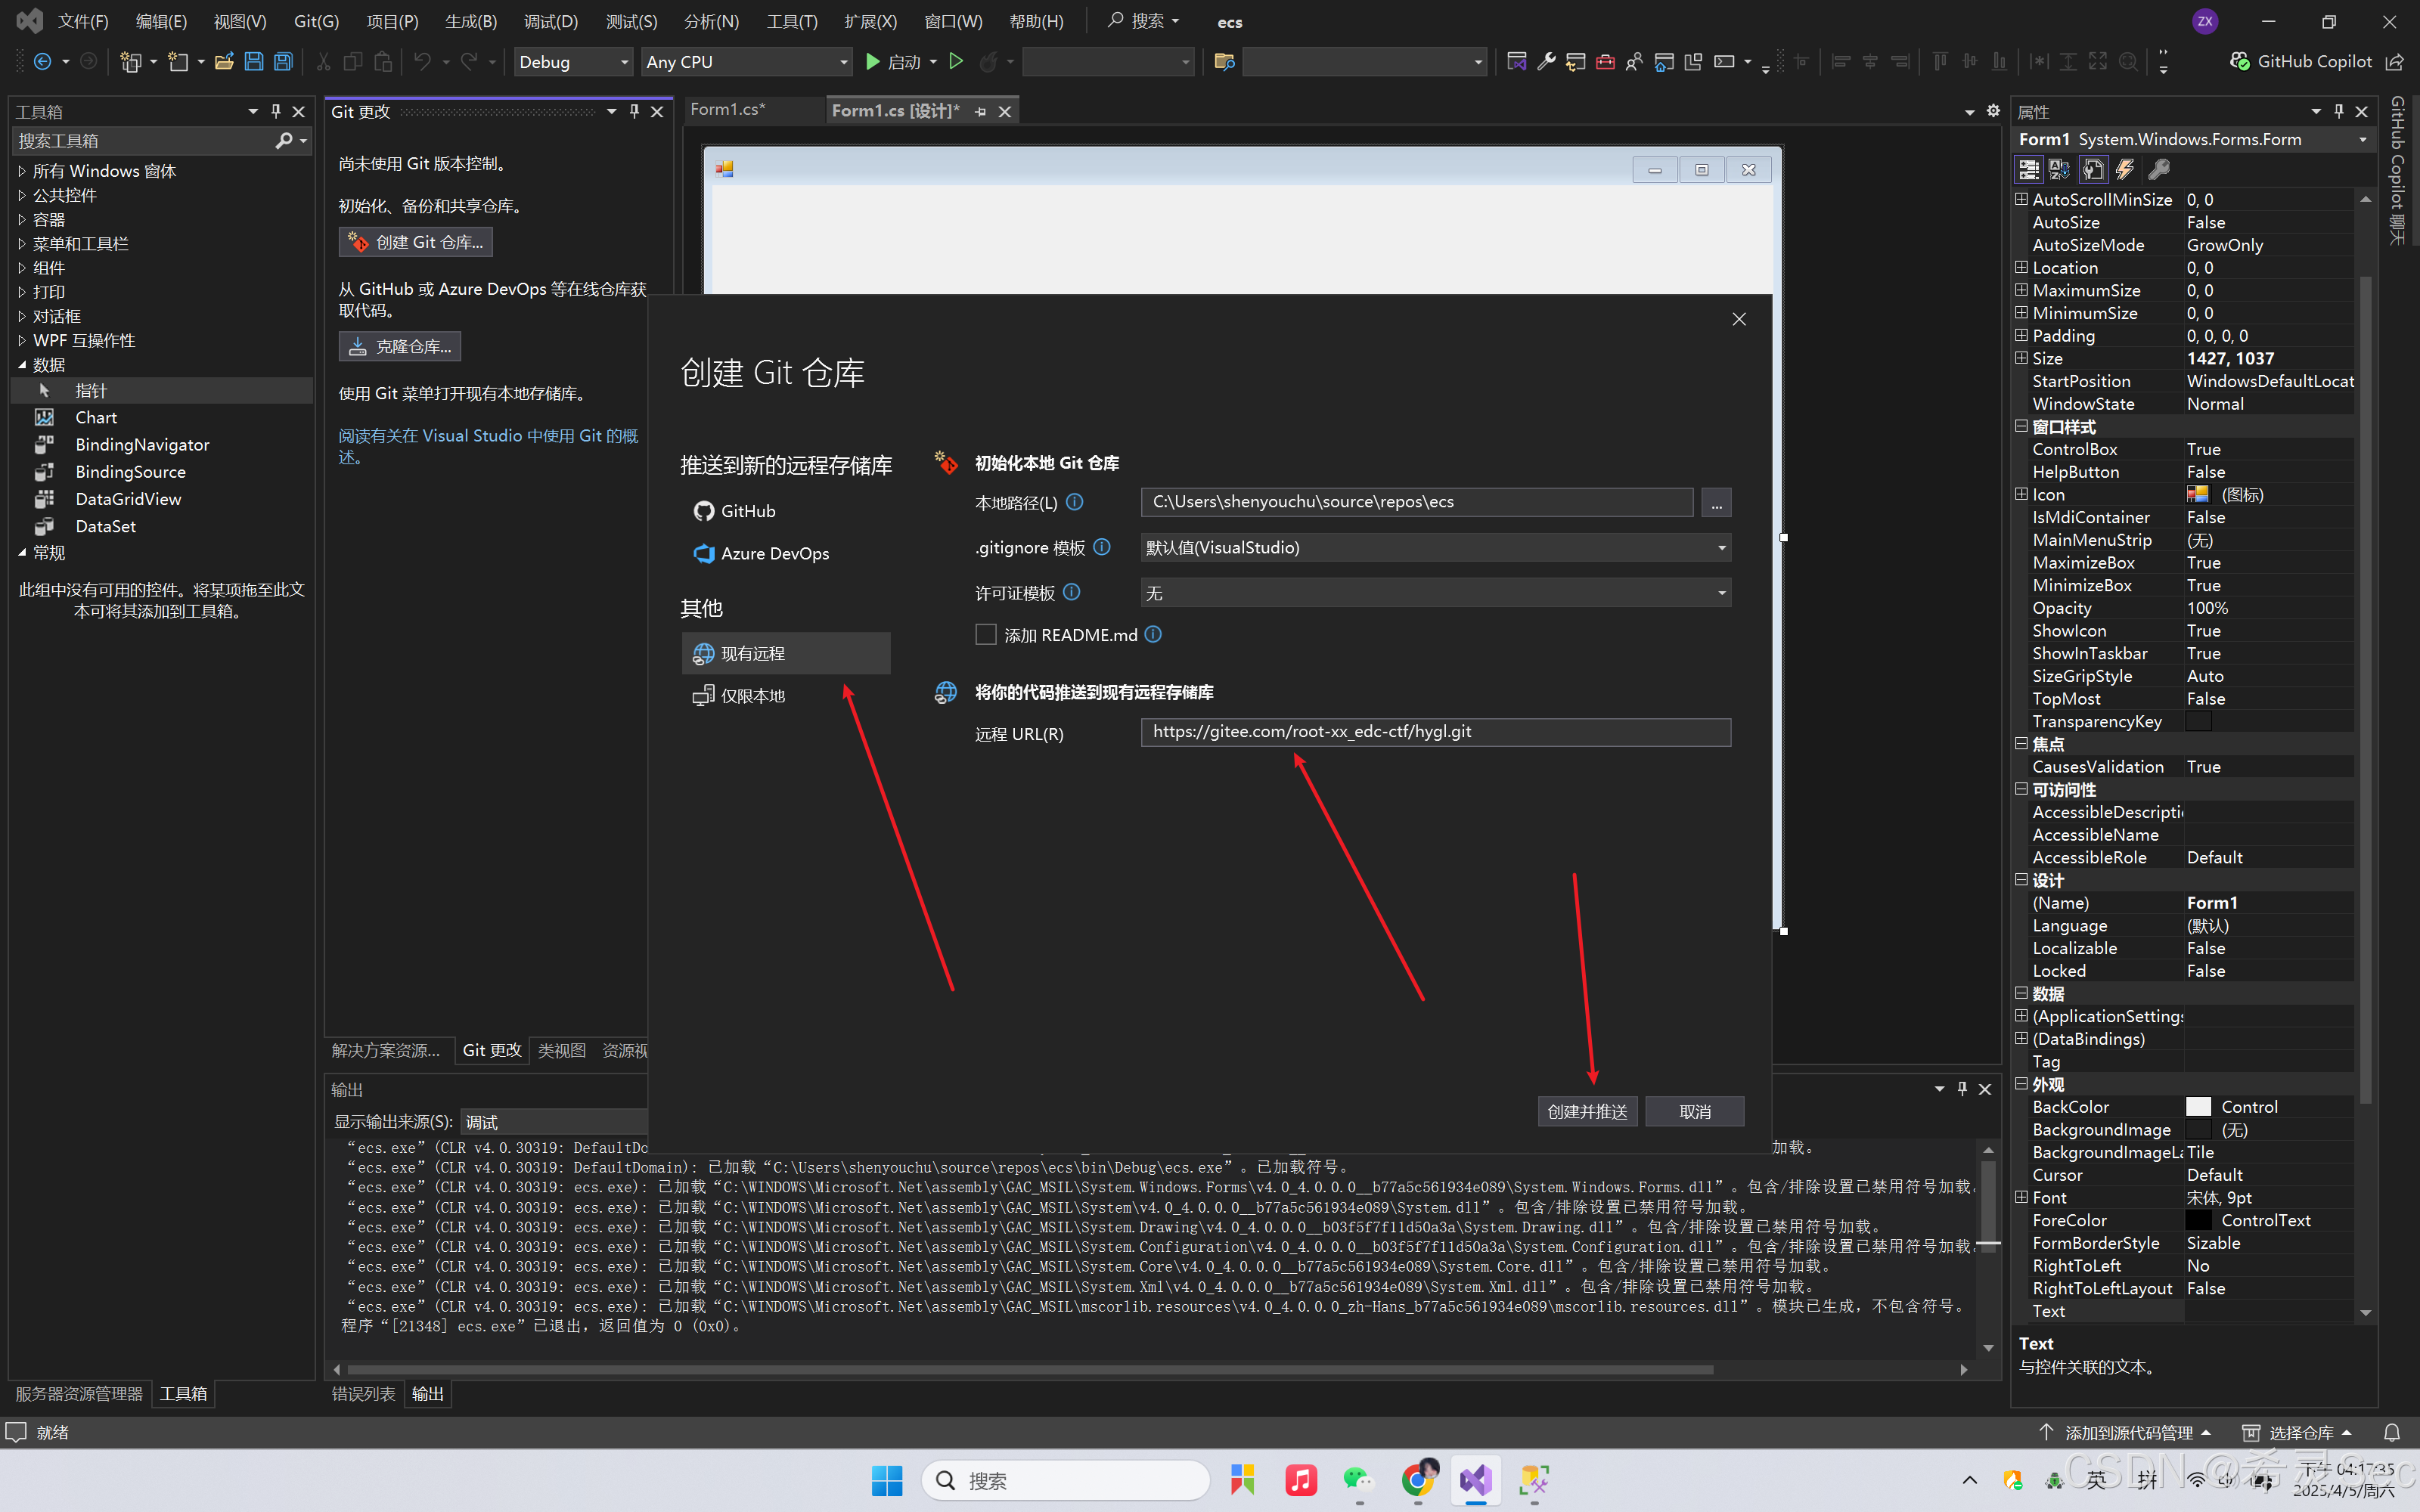Click the remote URL input field
The width and height of the screenshot is (2420, 1512).
point(1435,732)
